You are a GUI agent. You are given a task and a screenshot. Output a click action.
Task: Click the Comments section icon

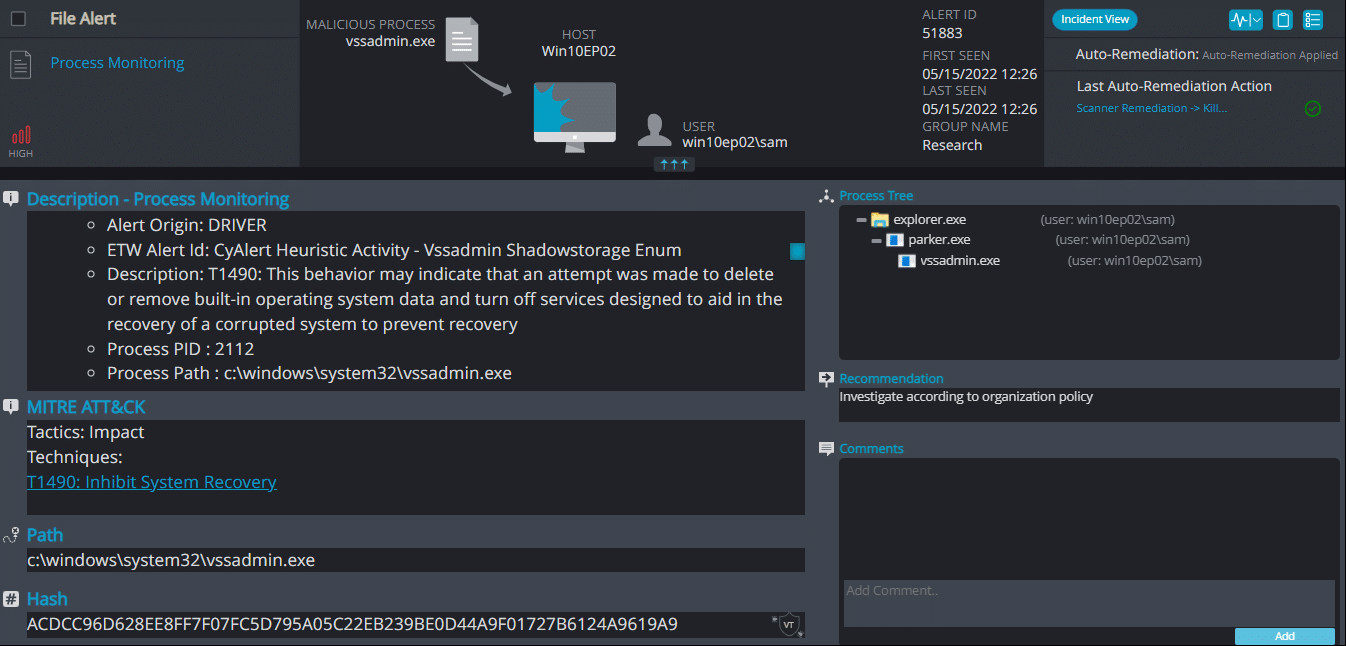click(826, 449)
